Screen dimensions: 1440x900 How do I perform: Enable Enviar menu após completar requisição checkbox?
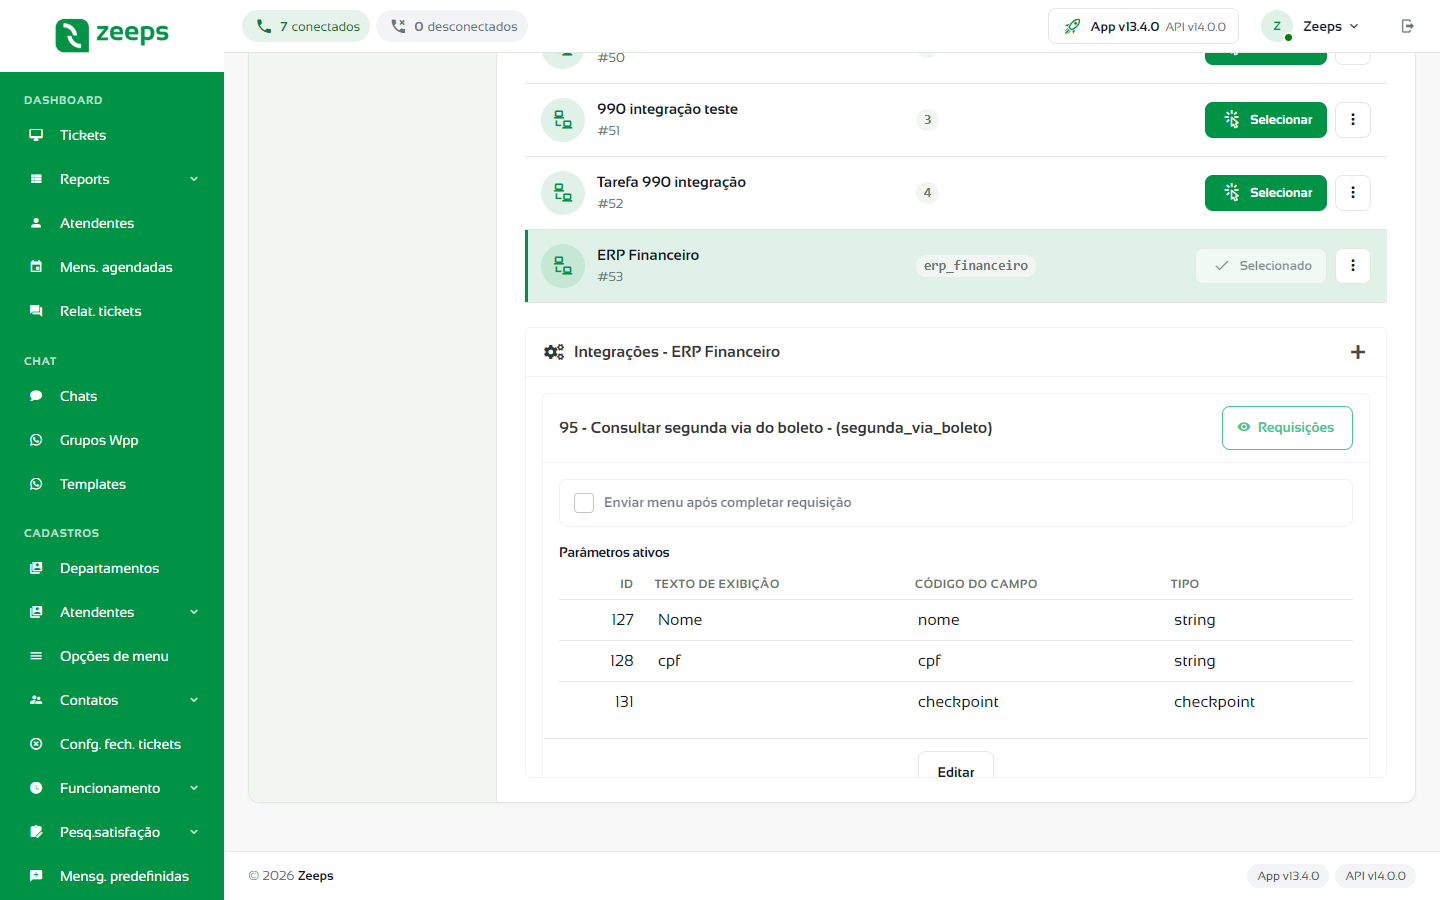(584, 503)
